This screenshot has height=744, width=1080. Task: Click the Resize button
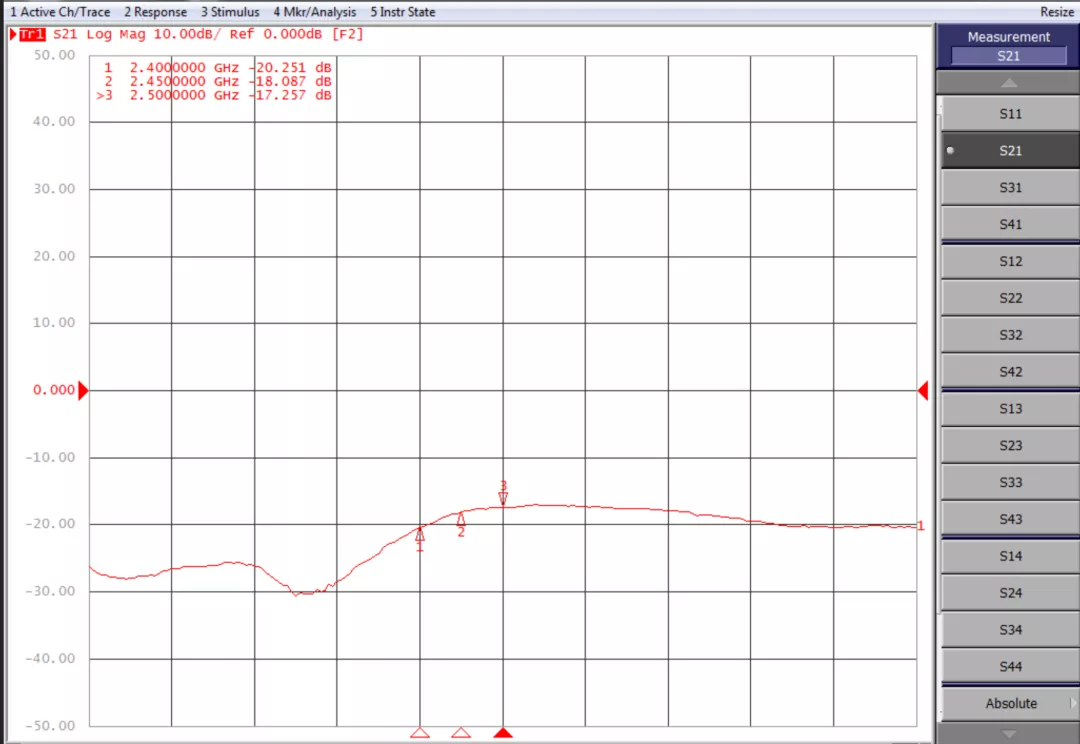(x=1056, y=12)
